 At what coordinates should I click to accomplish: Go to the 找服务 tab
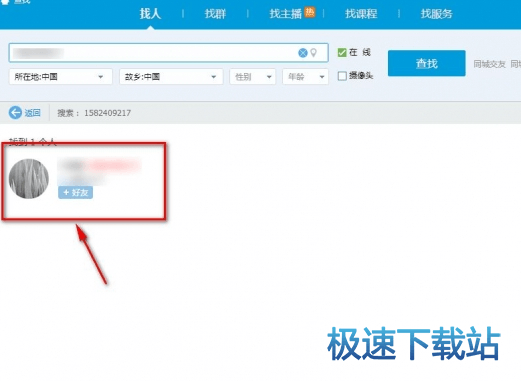tap(436, 14)
